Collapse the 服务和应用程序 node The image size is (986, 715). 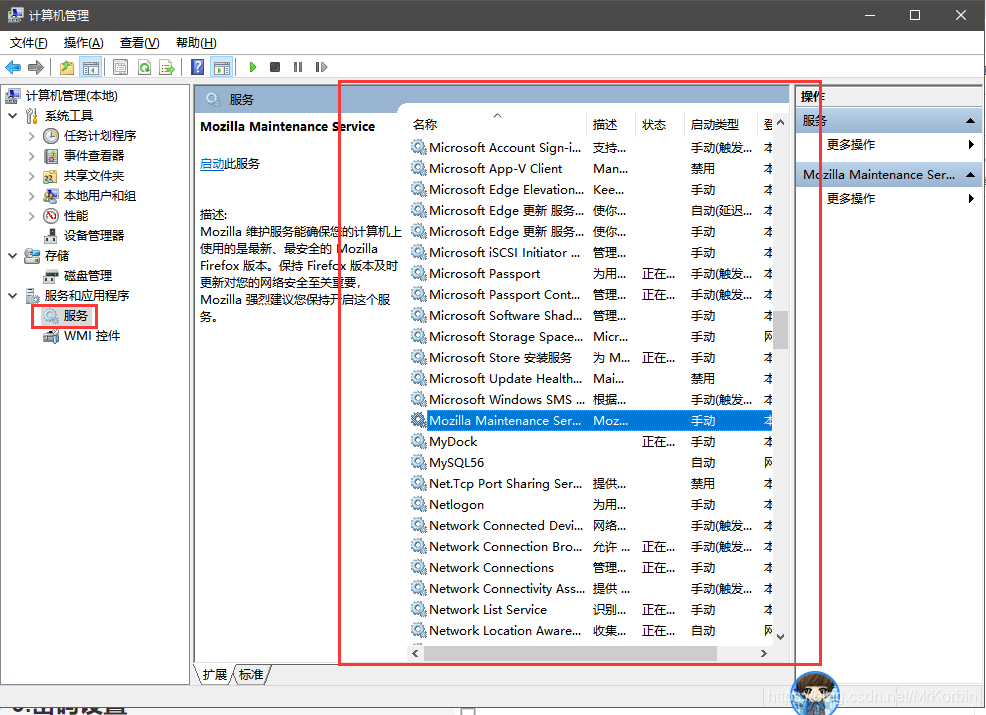point(13,296)
